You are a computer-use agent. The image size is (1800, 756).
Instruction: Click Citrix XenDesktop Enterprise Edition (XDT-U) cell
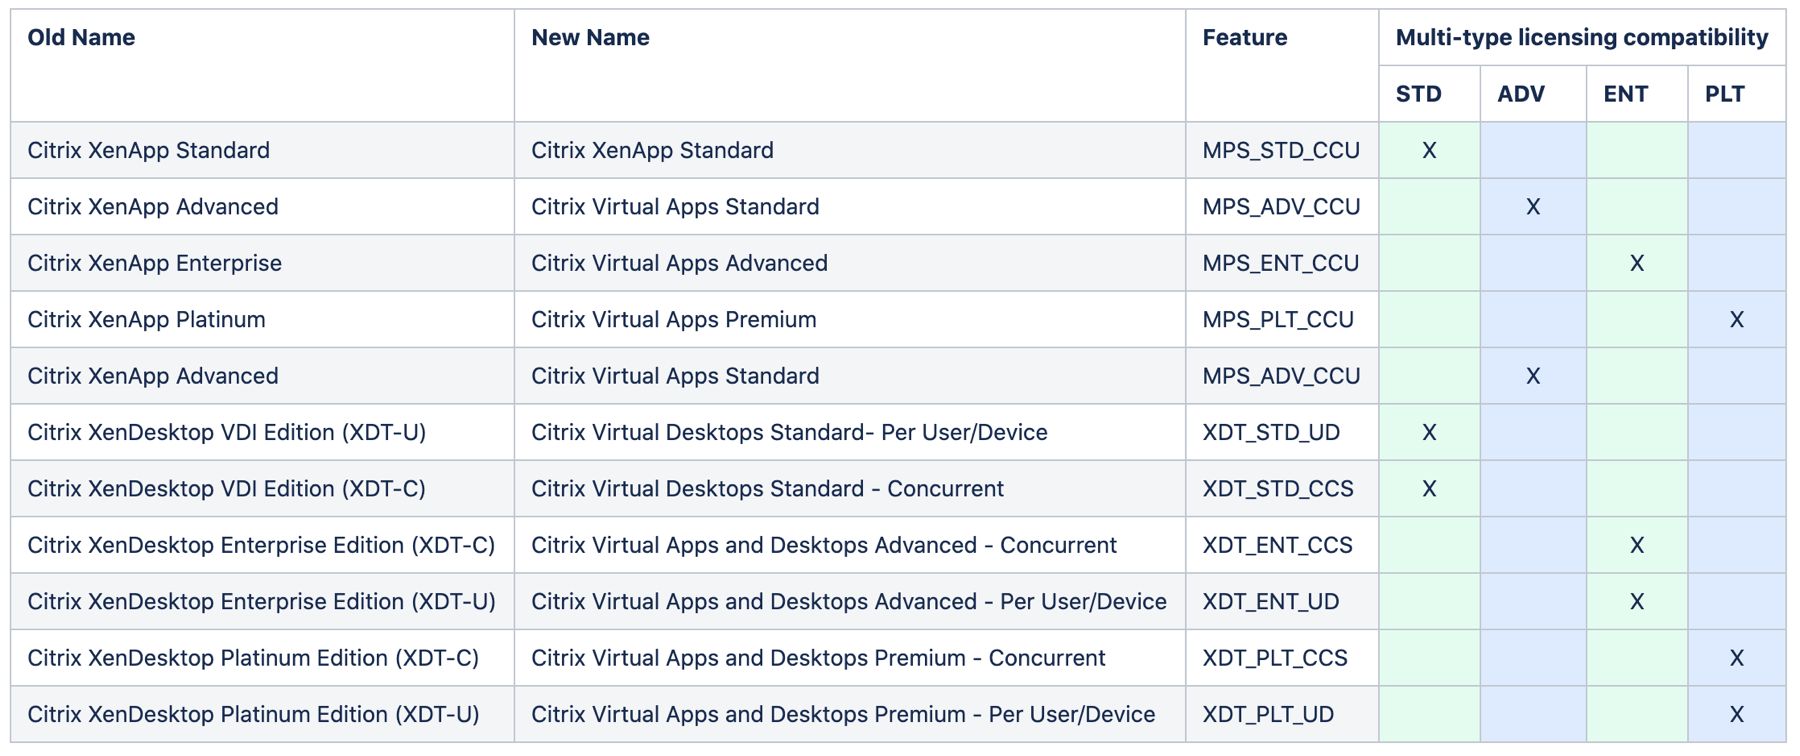pyautogui.click(x=262, y=602)
